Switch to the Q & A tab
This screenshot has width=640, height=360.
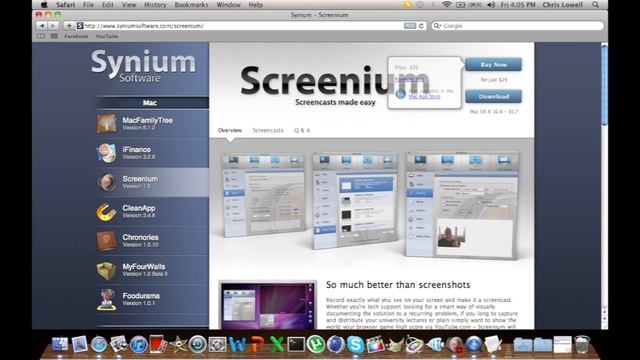(302, 130)
